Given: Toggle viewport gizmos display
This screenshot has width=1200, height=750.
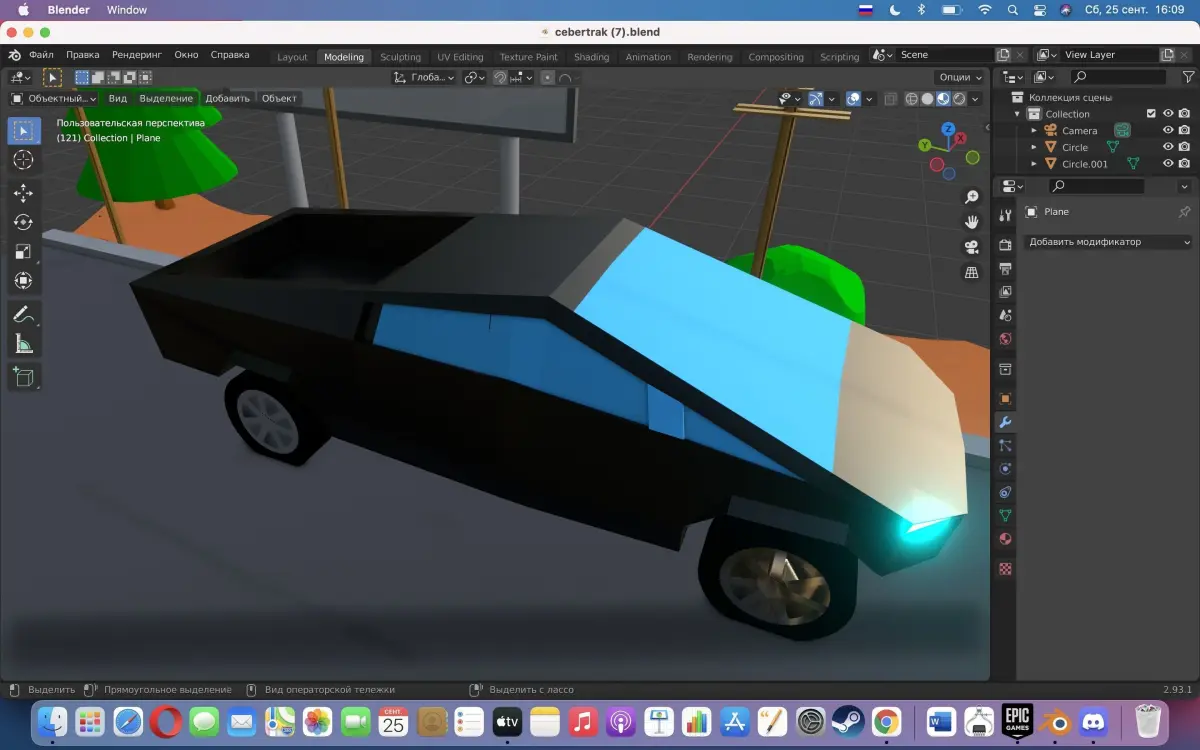Looking at the screenshot, I should pyautogui.click(x=816, y=99).
